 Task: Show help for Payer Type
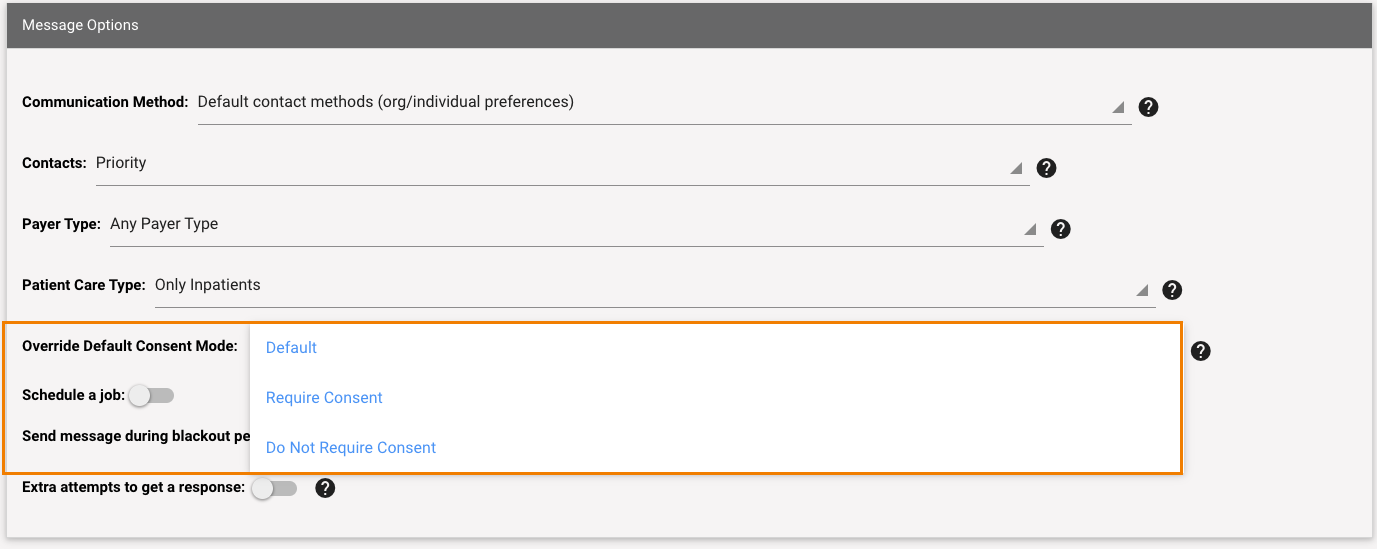1061,229
